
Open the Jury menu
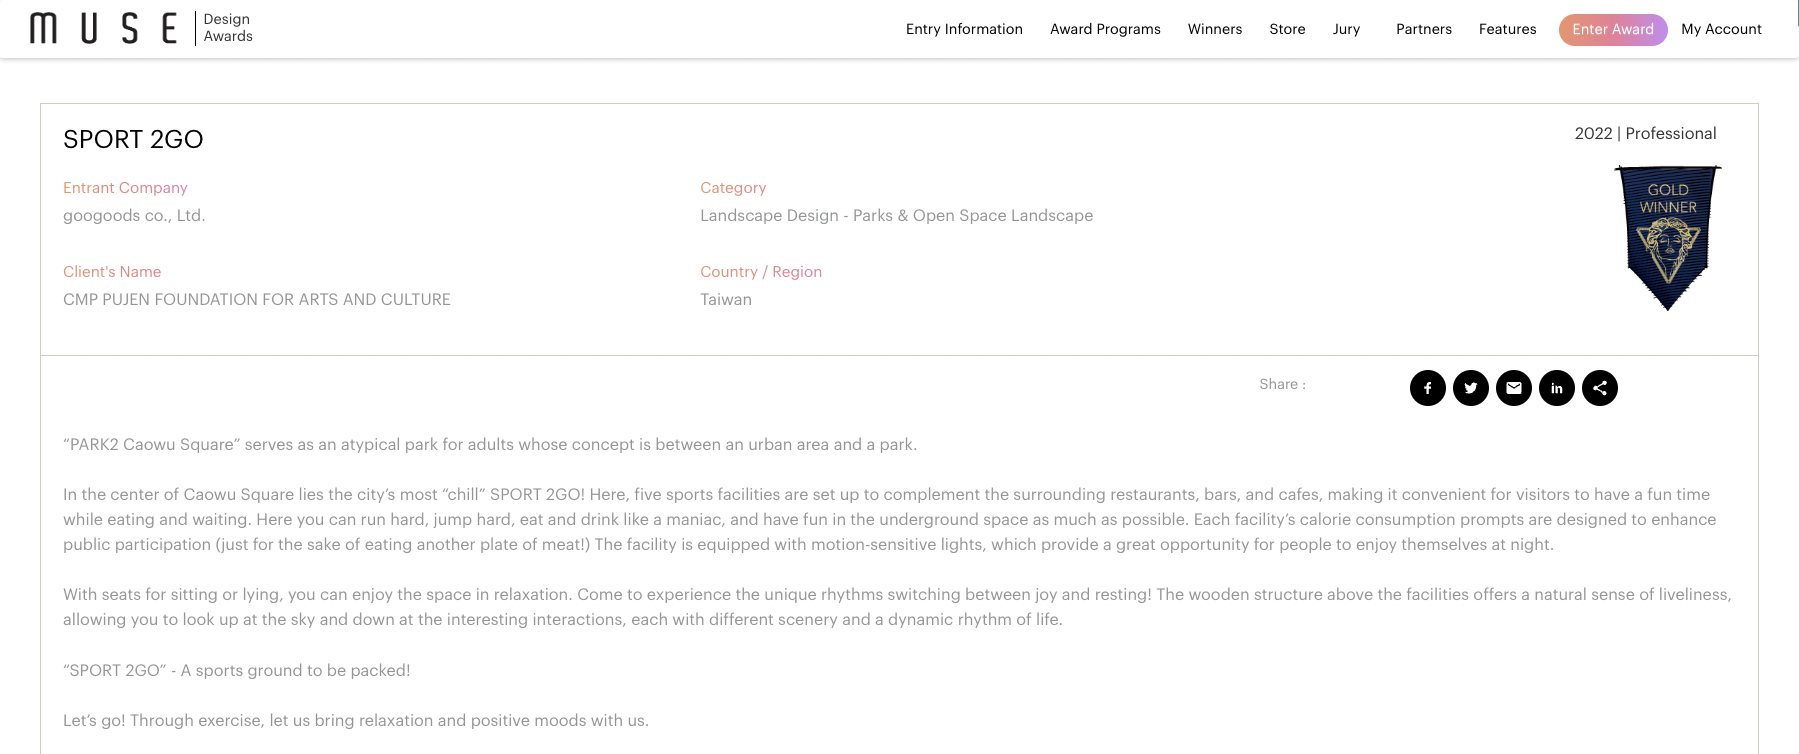tap(1346, 29)
